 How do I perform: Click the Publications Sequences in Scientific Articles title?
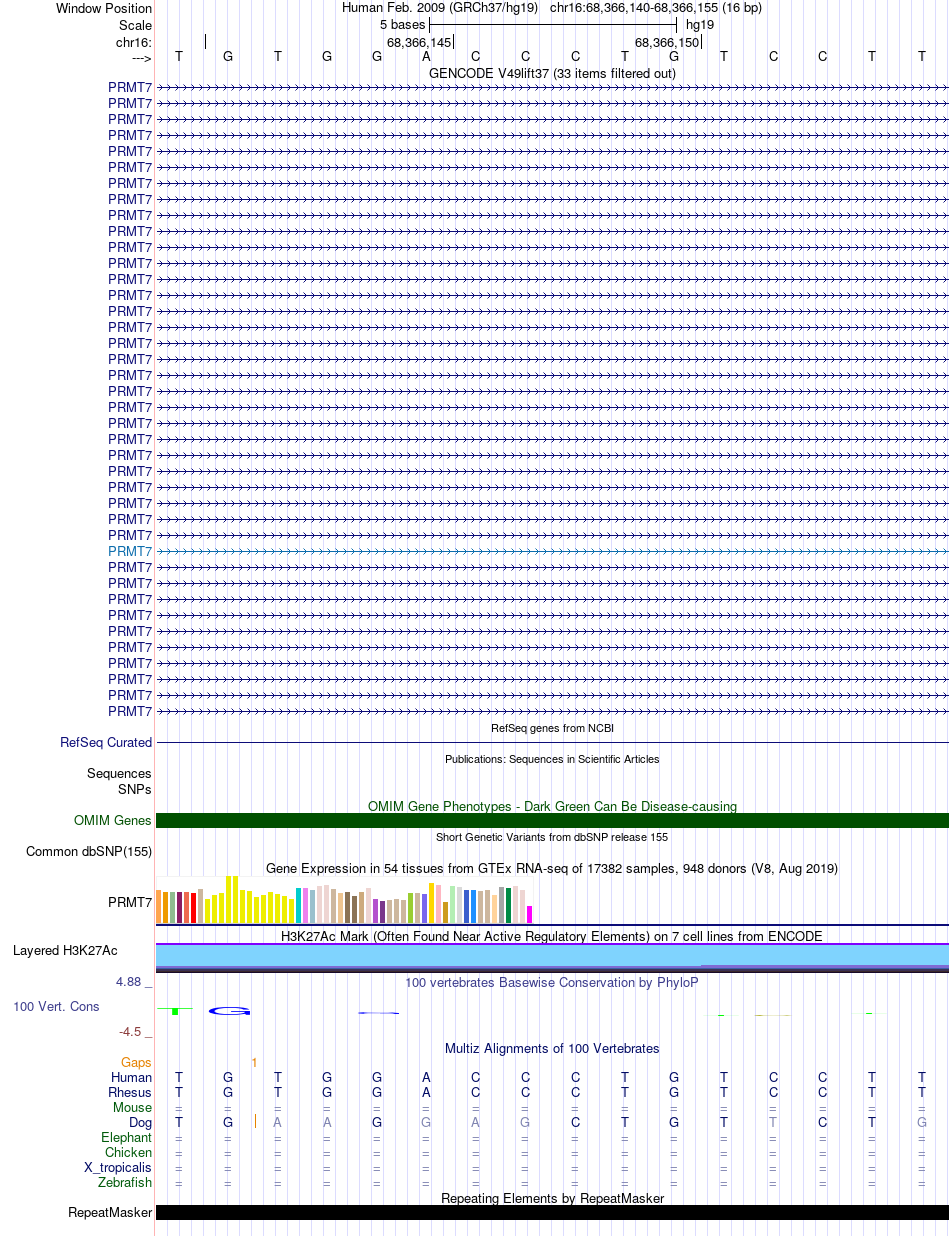(x=552, y=759)
